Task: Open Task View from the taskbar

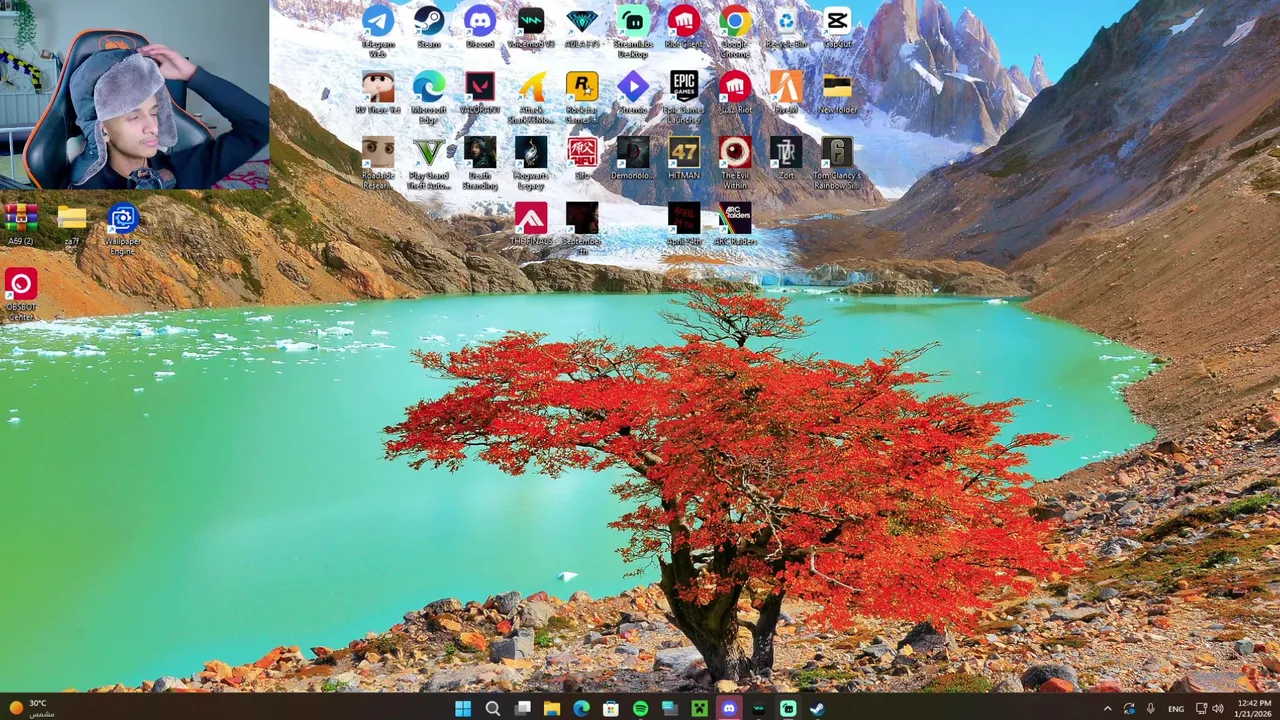Action: [x=522, y=708]
